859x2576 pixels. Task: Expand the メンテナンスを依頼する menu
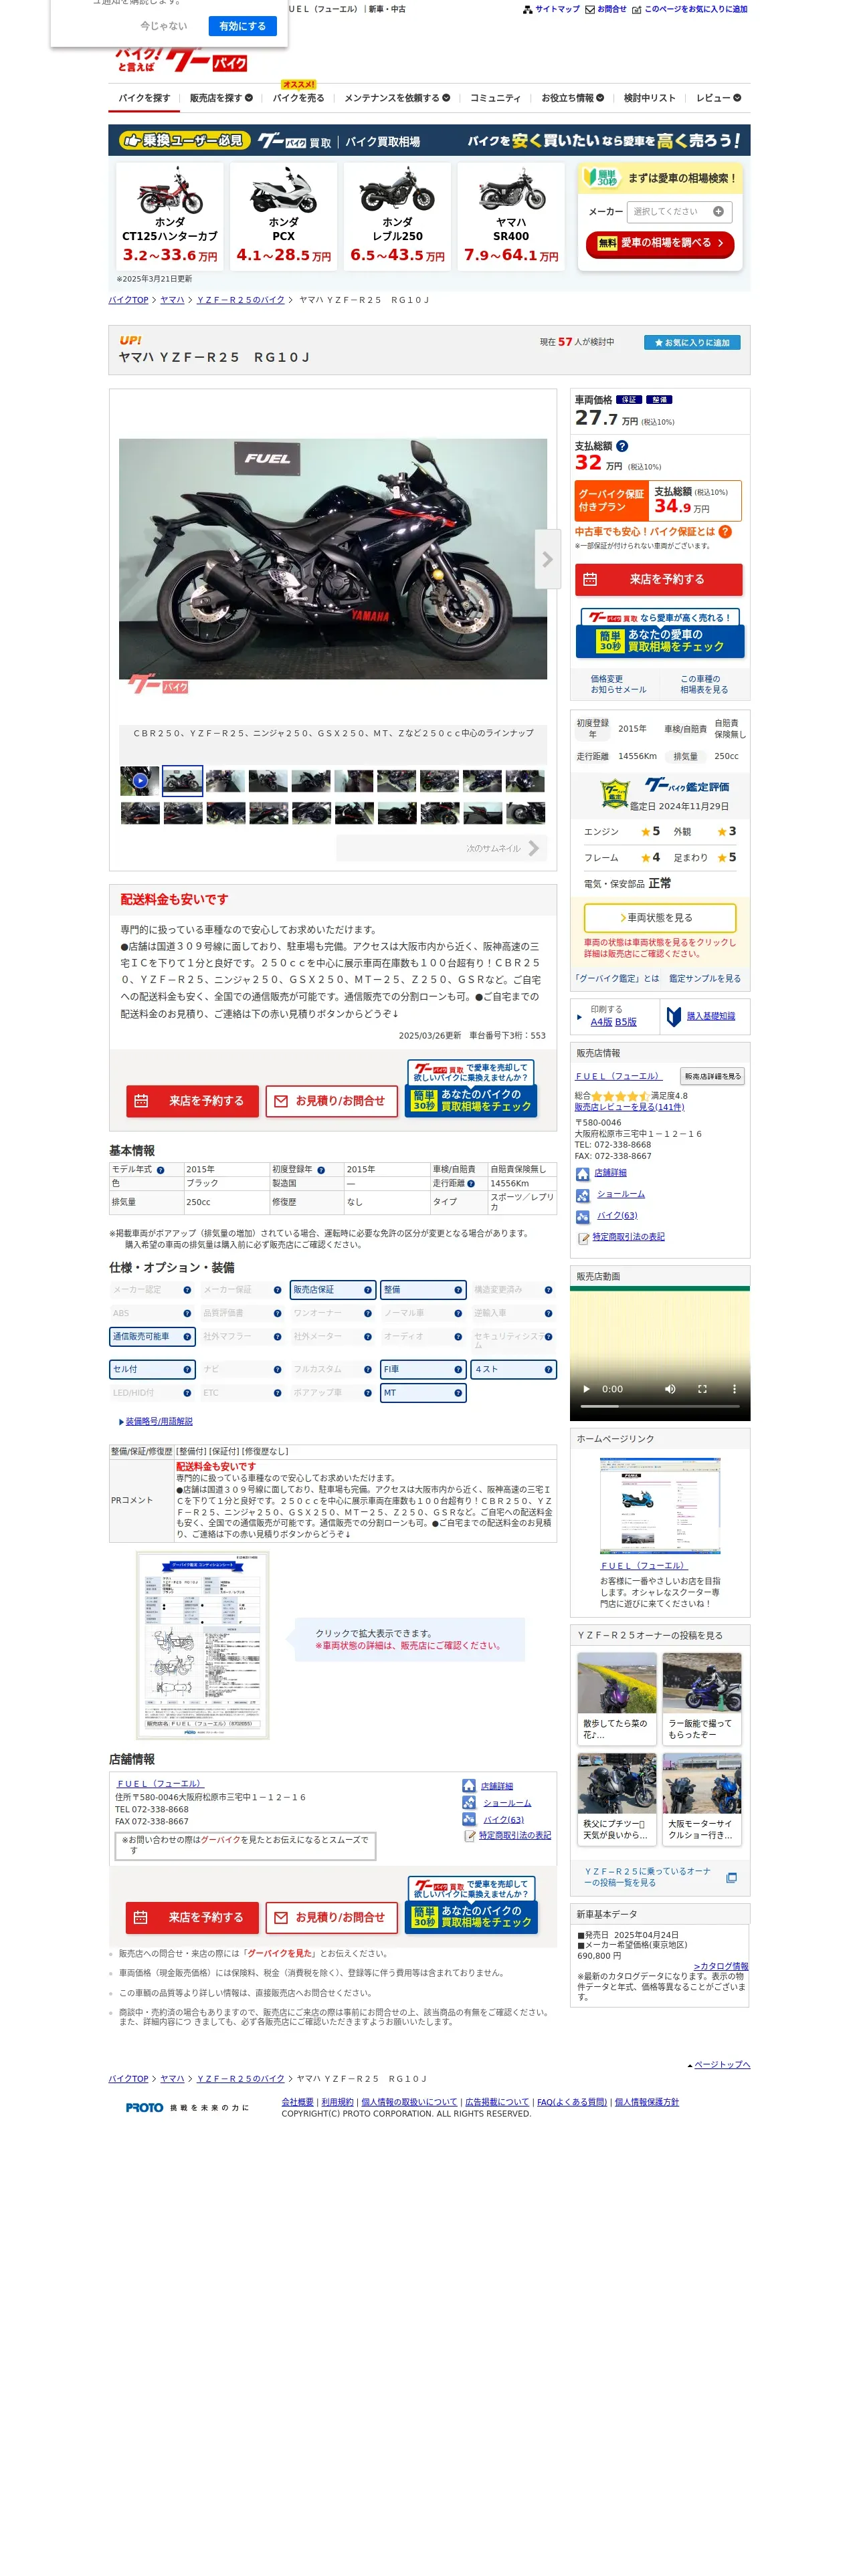pos(397,98)
